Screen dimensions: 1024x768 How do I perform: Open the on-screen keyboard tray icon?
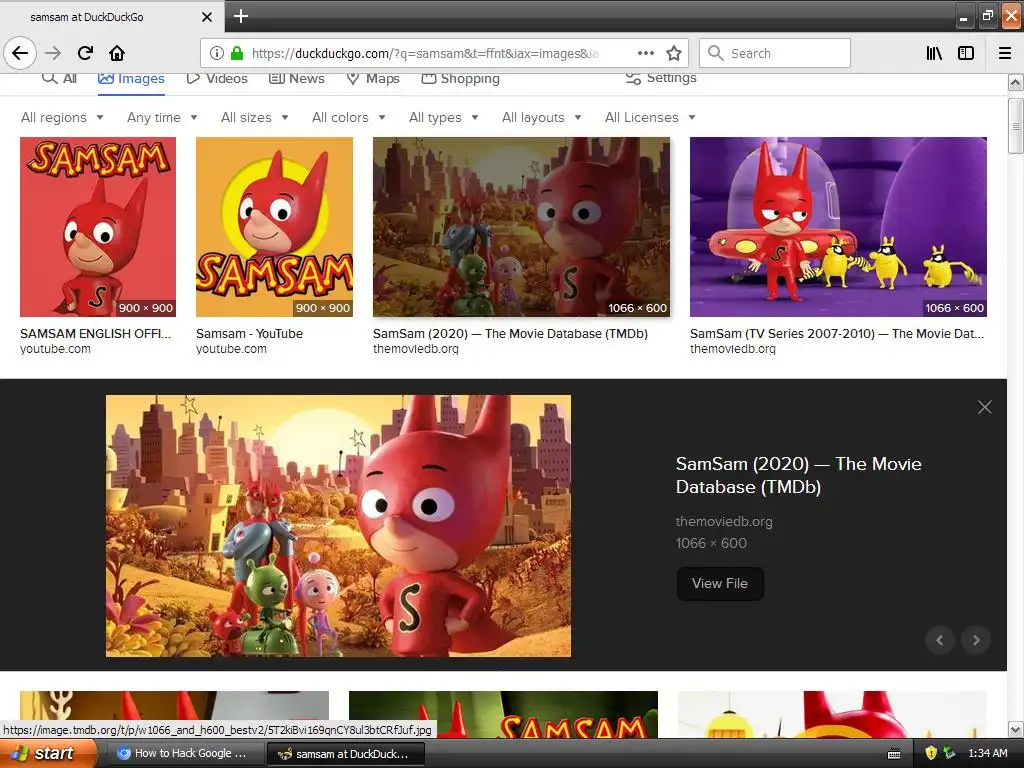click(x=894, y=754)
